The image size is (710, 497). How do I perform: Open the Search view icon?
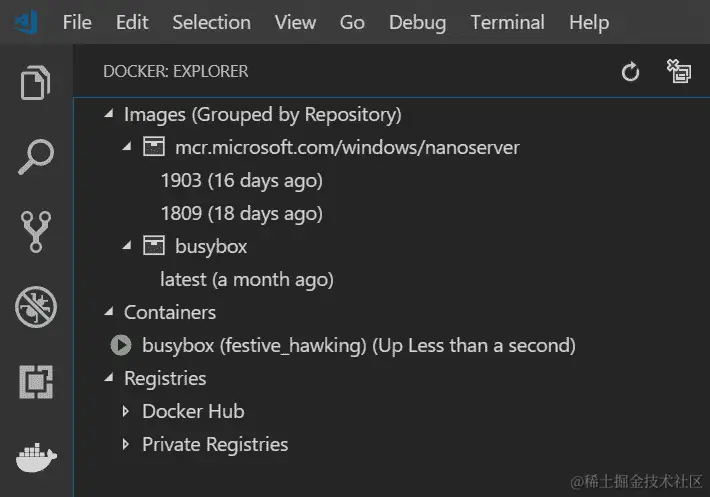[x=36, y=157]
